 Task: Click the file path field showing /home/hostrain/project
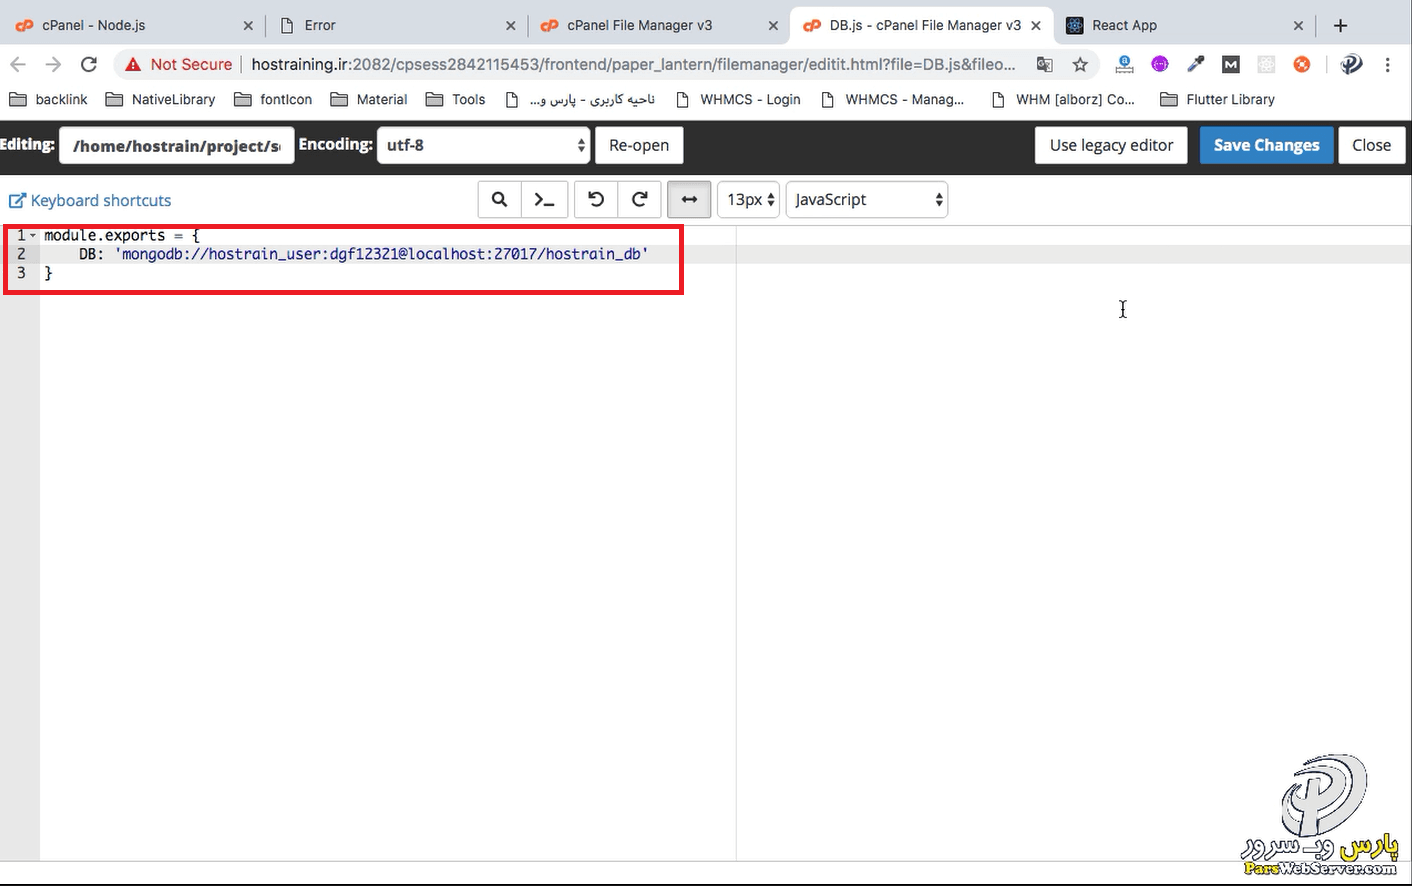pyautogui.click(x=176, y=145)
